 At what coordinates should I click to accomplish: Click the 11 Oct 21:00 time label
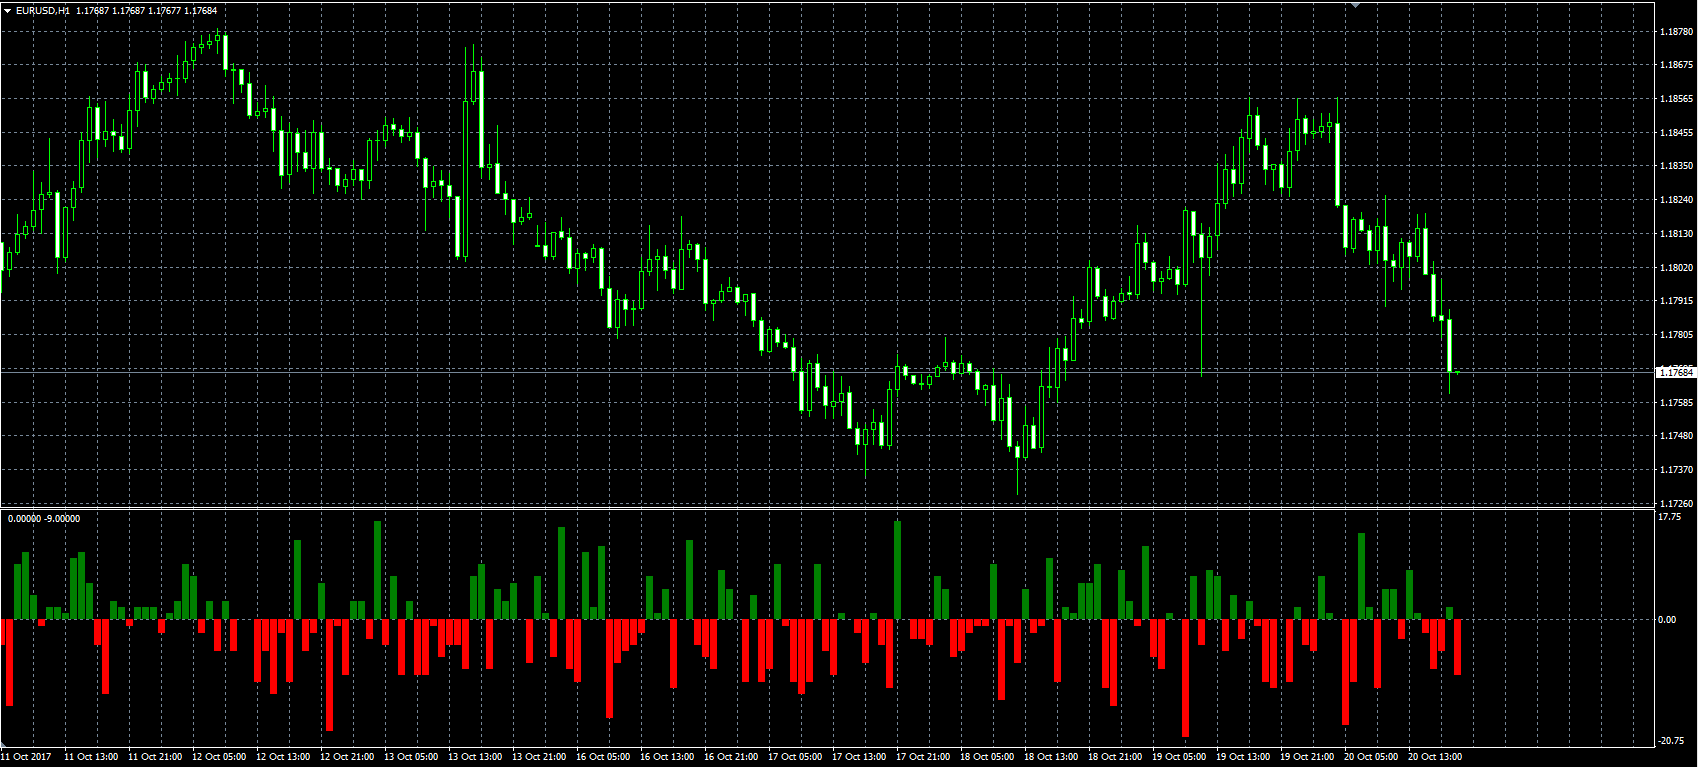(x=155, y=757)
